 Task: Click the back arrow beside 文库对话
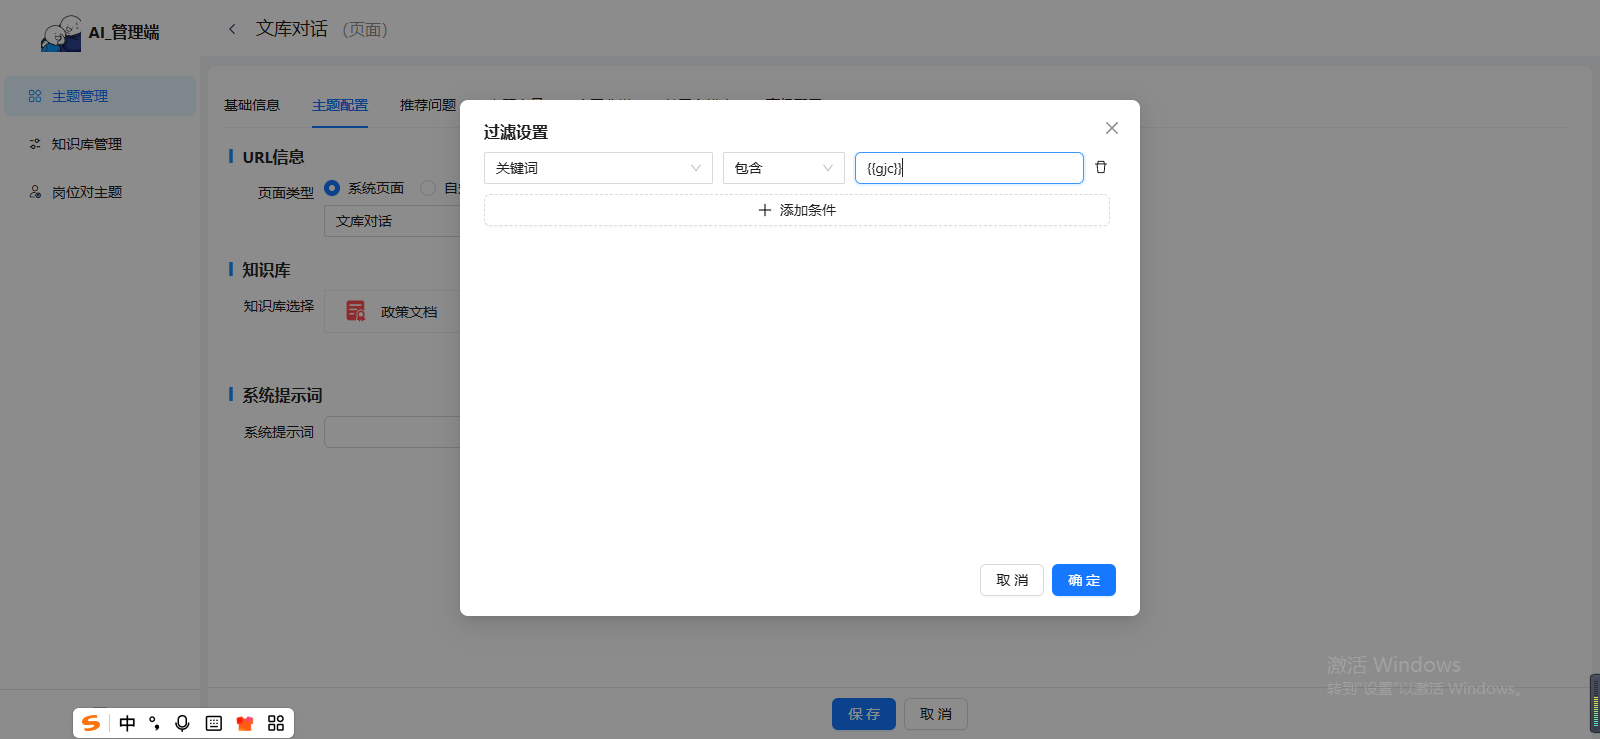tap(232, 29)
